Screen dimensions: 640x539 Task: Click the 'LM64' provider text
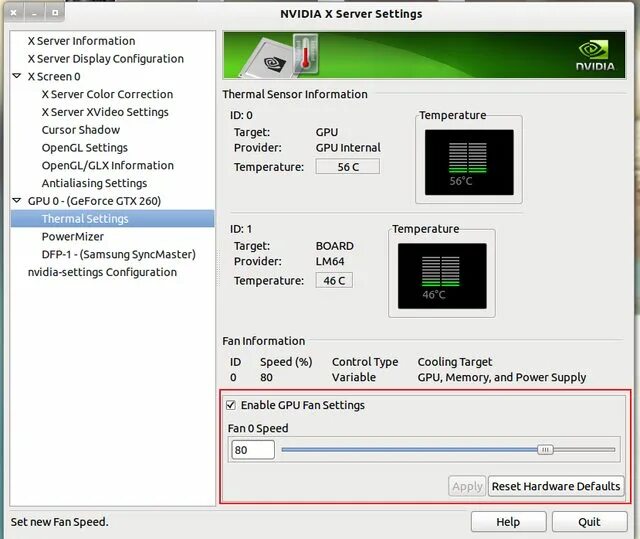click(330, 261)
